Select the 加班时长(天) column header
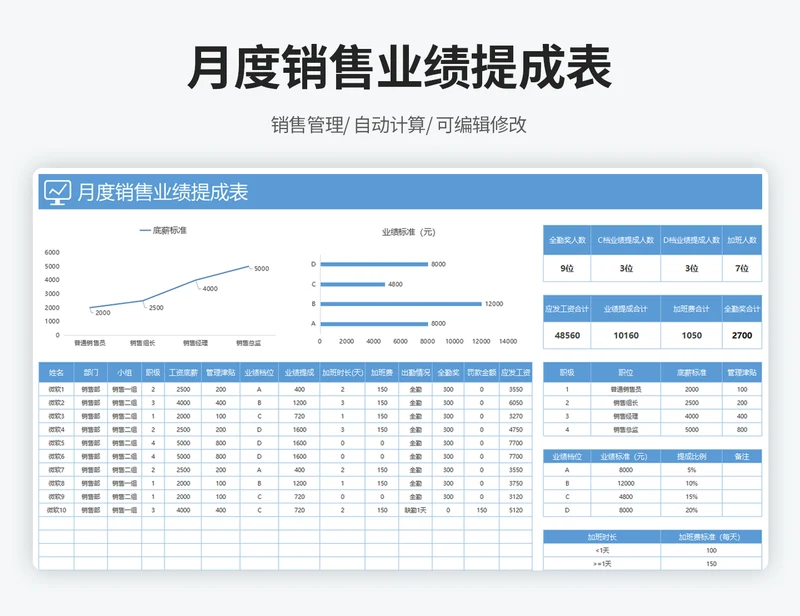Image resolution: width=800 pixels, height=616 pixels. [x=342, y=373]
